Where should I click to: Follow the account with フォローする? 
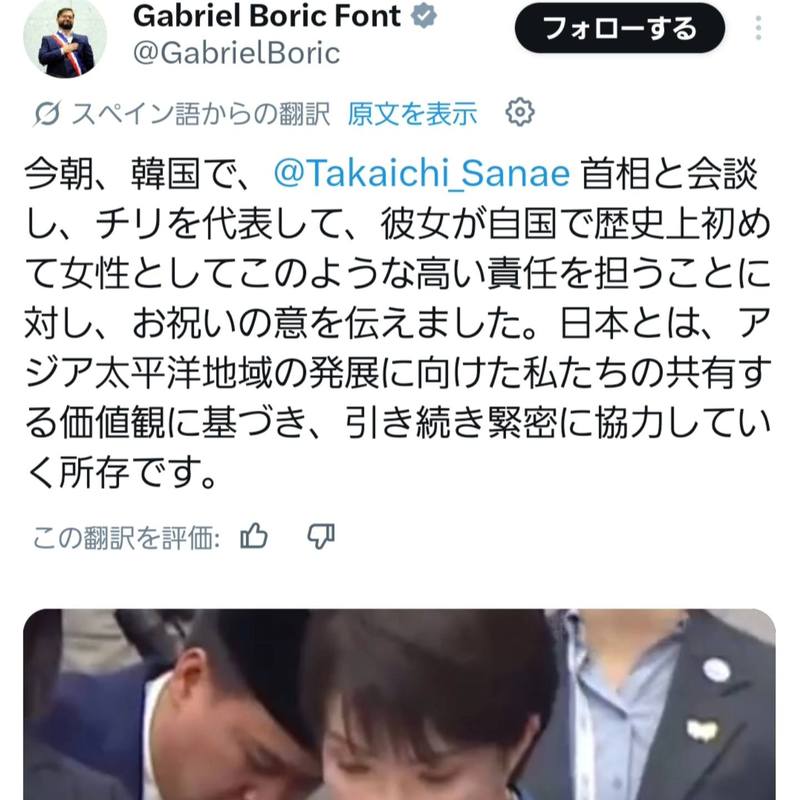(620, 28)
